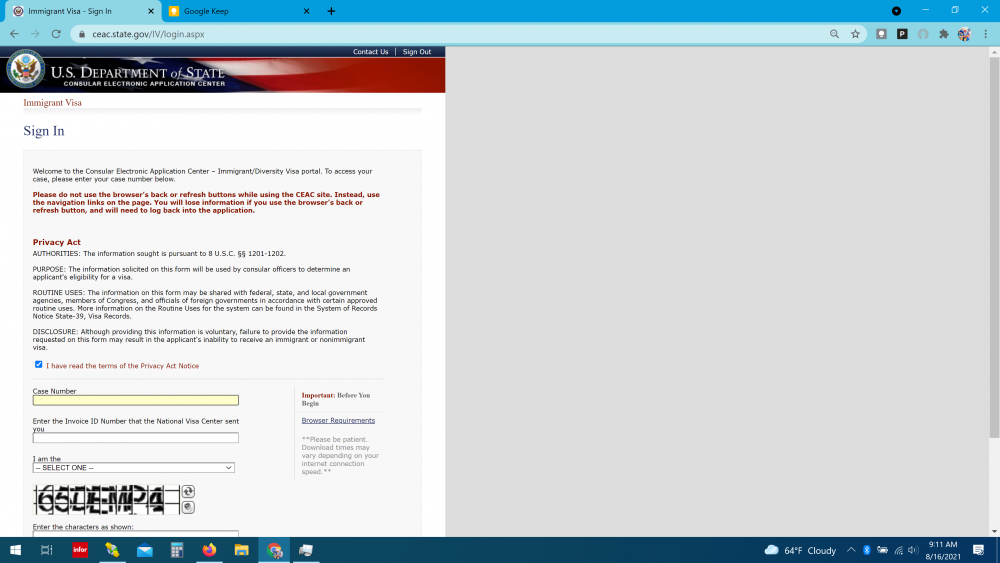Open the tab search dropdown circle

pos(896,11)
